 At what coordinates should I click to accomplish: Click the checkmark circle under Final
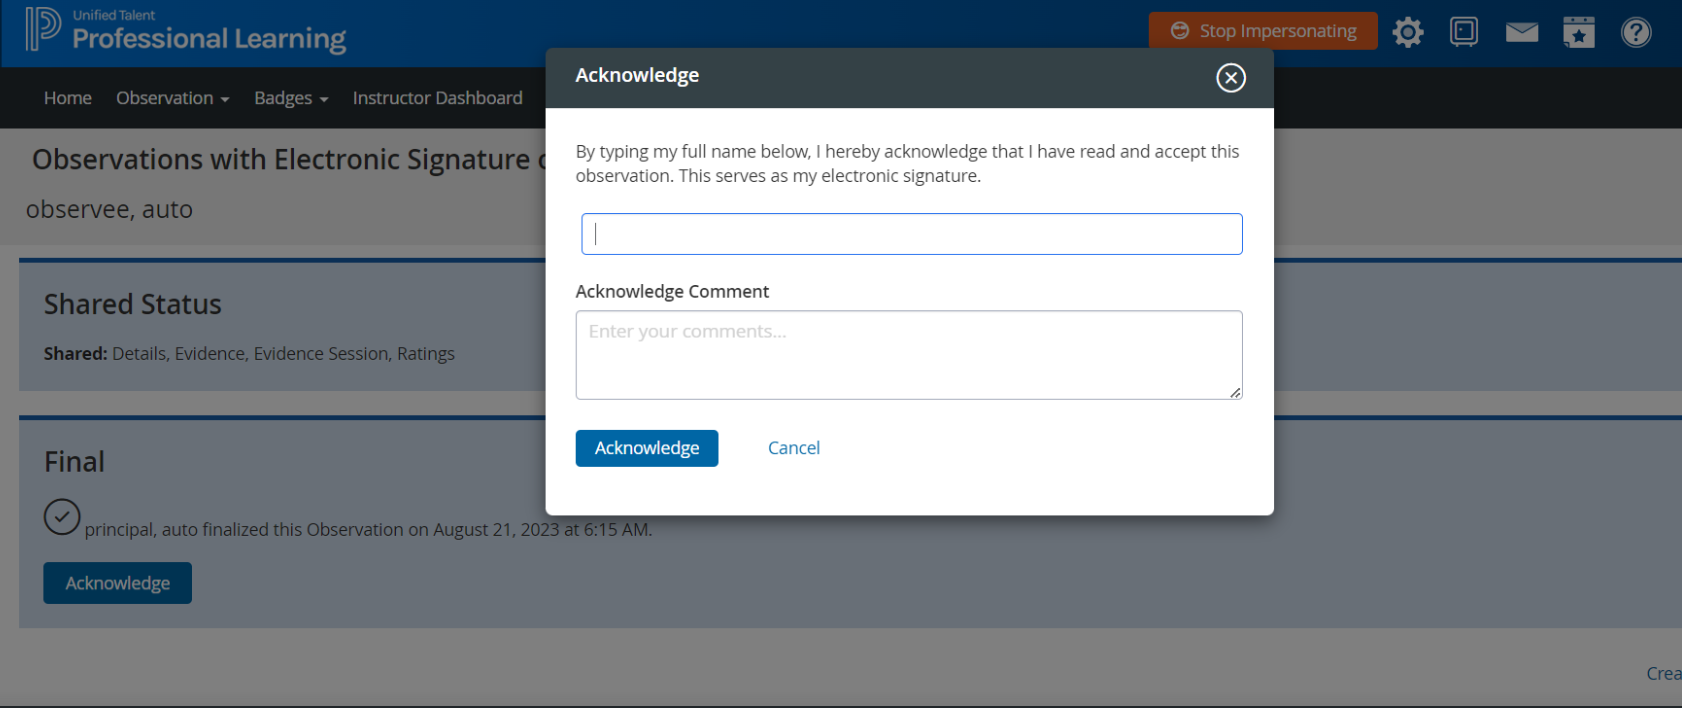pyautogui.click(x=62, y=517)
